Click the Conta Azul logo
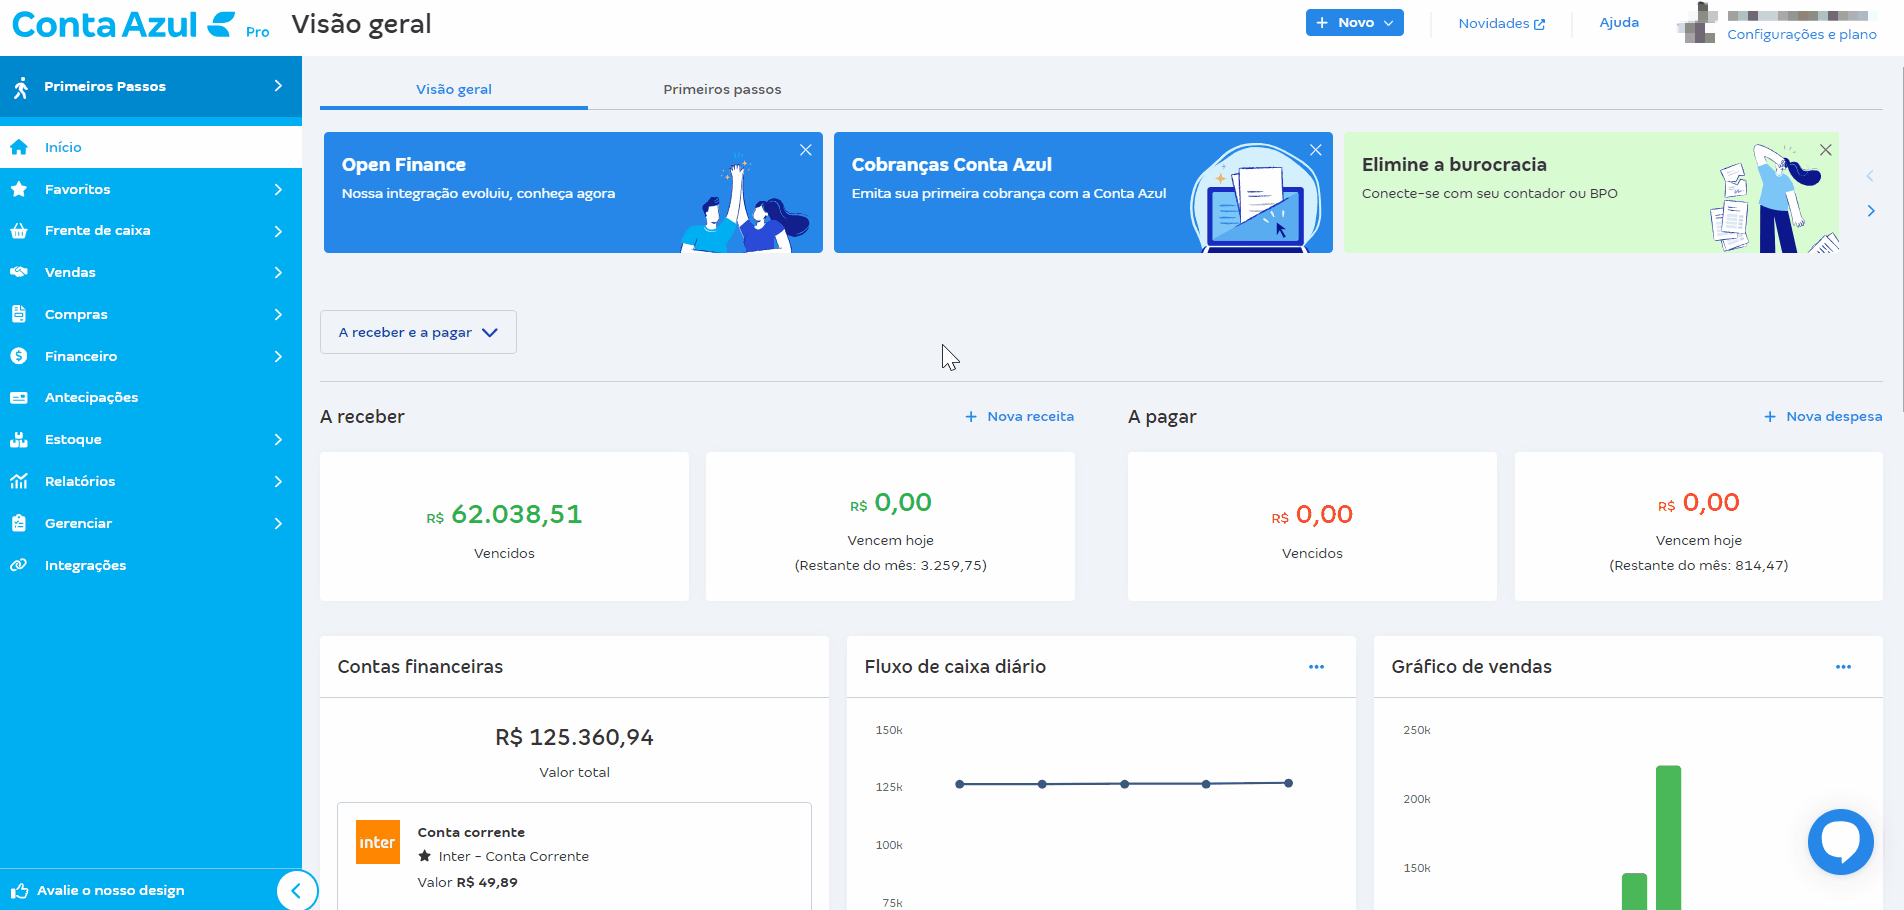 (124, 24)
